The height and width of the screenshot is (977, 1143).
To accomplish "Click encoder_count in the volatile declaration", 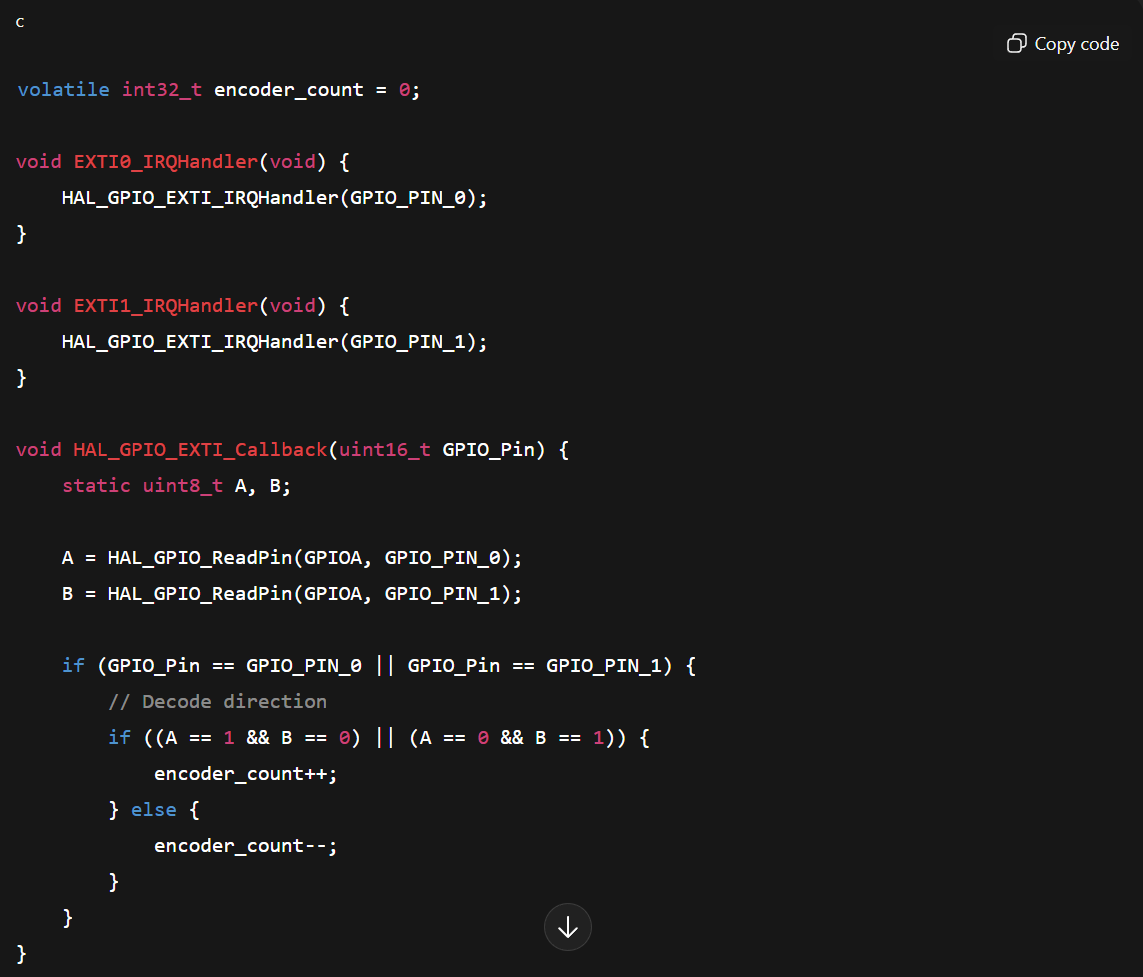I will [289, 90].
